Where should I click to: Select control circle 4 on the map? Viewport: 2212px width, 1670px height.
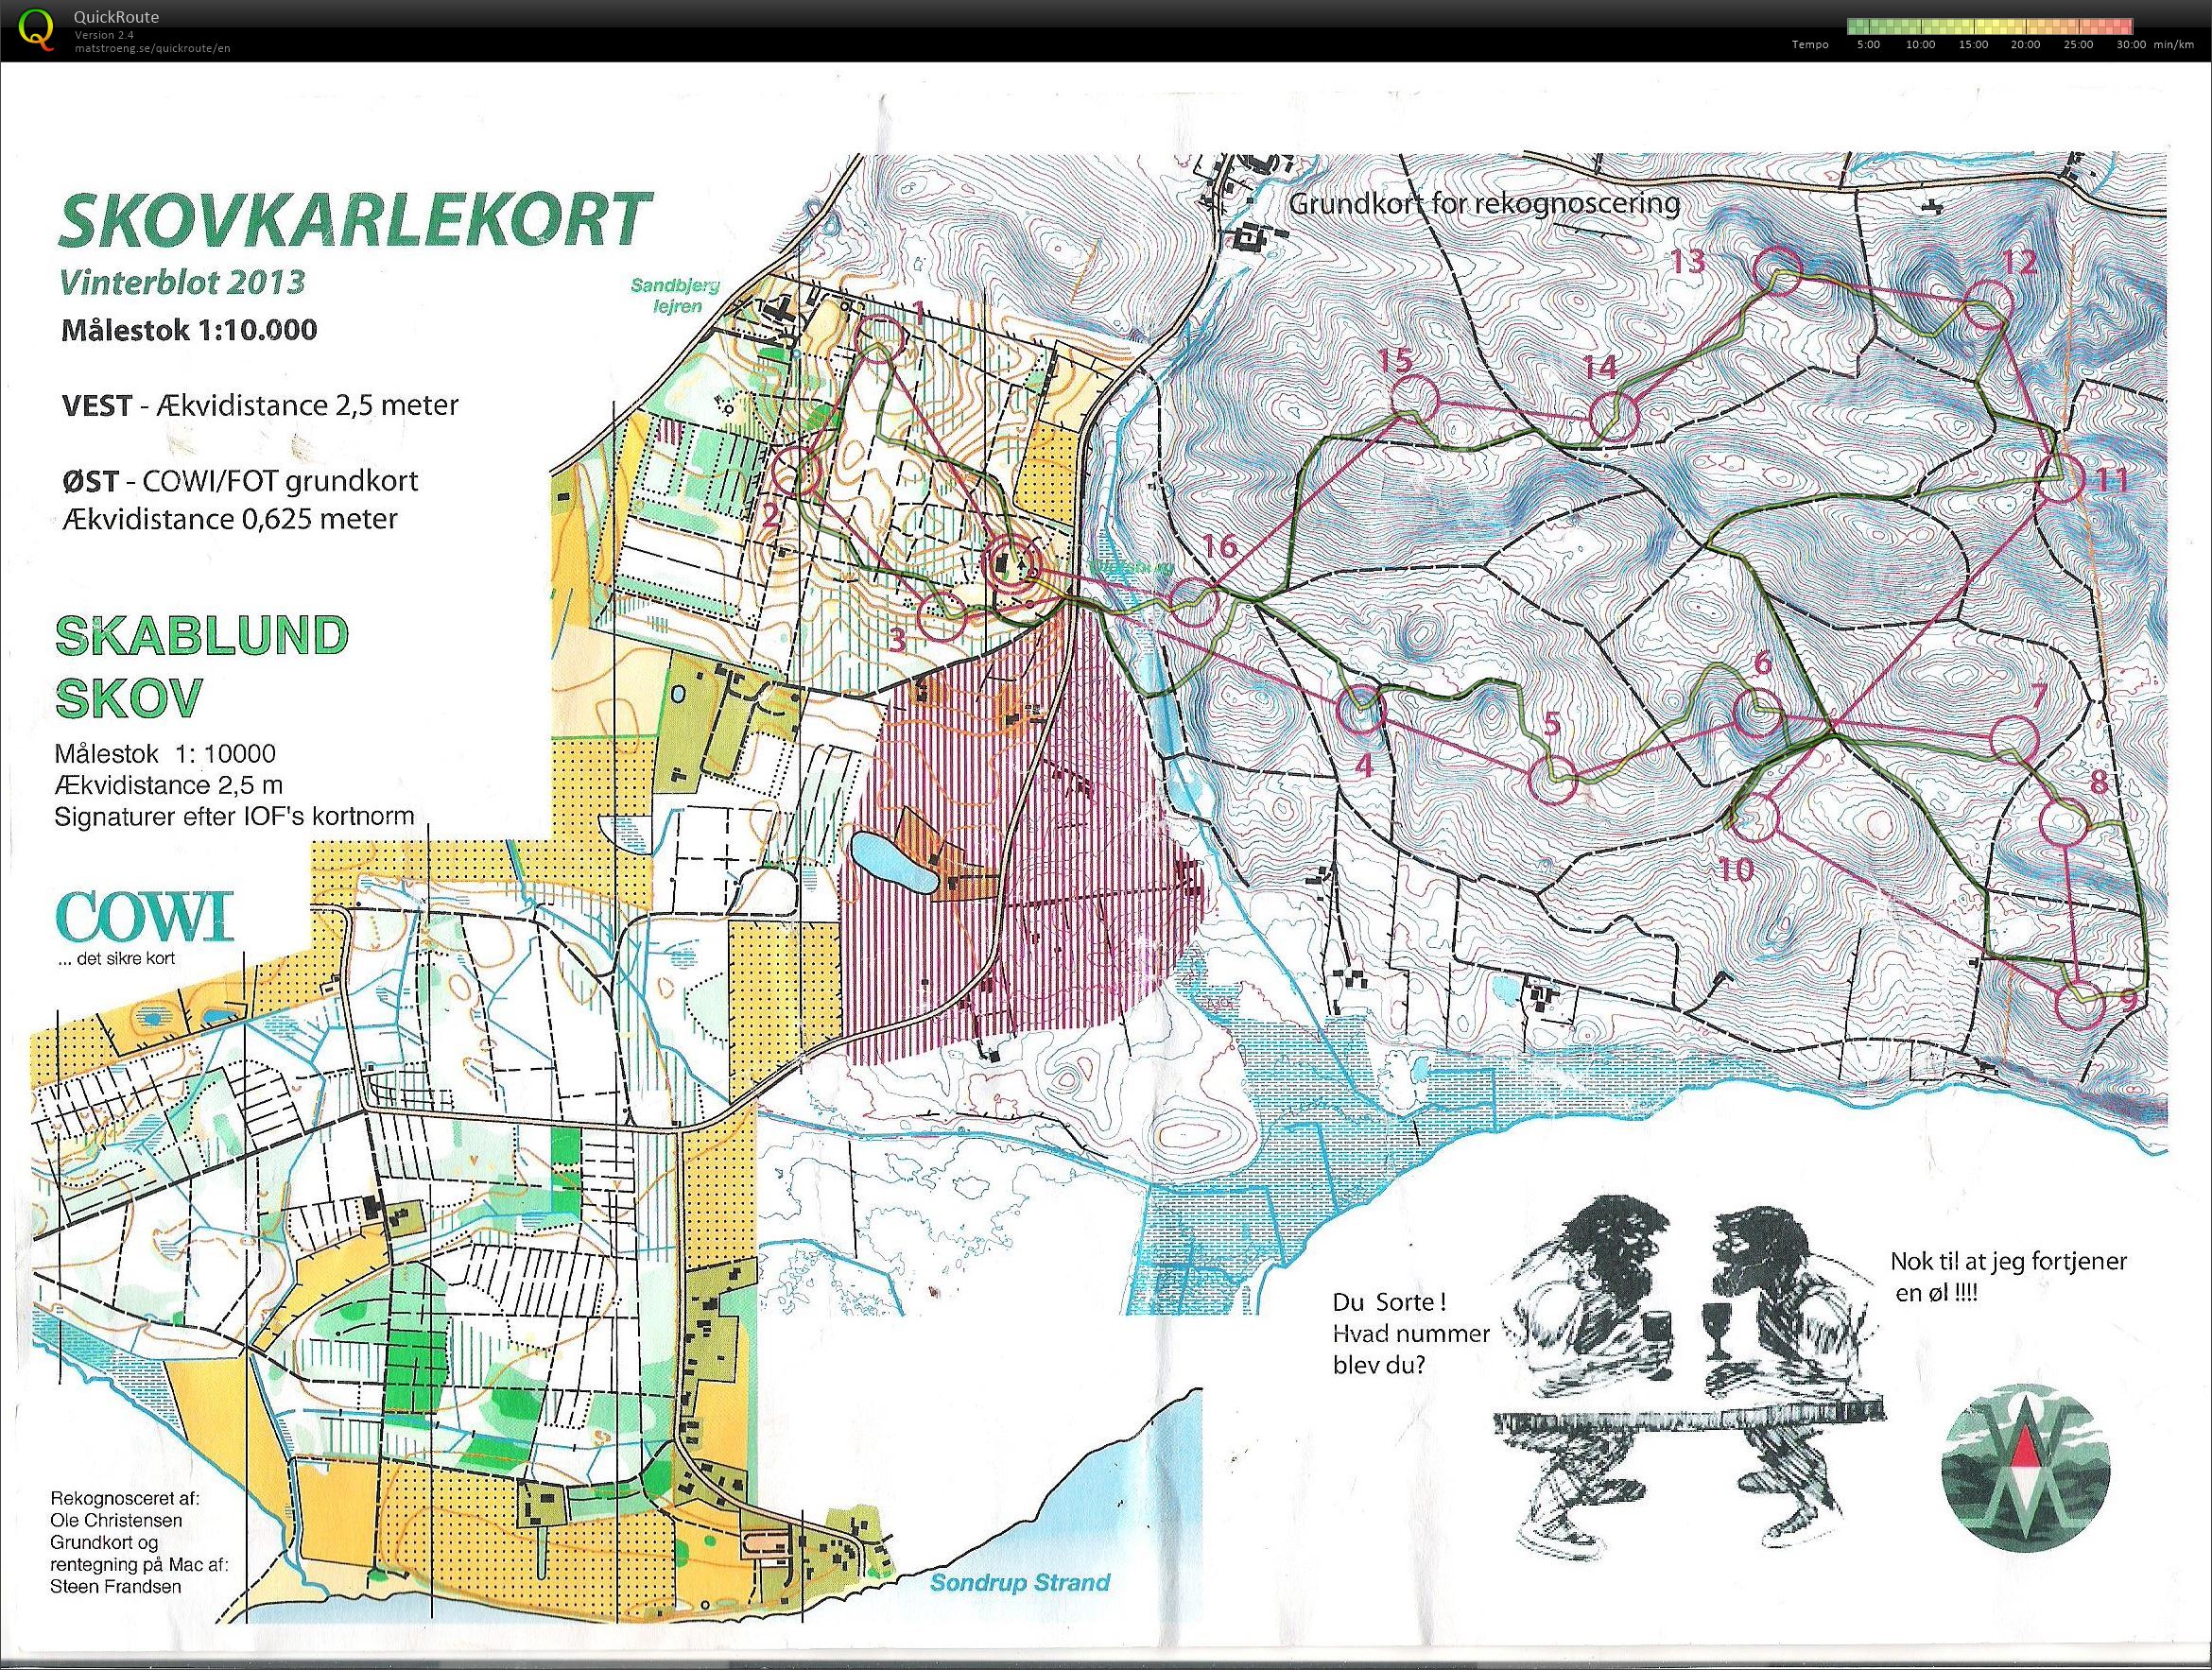click(1361, 712)
